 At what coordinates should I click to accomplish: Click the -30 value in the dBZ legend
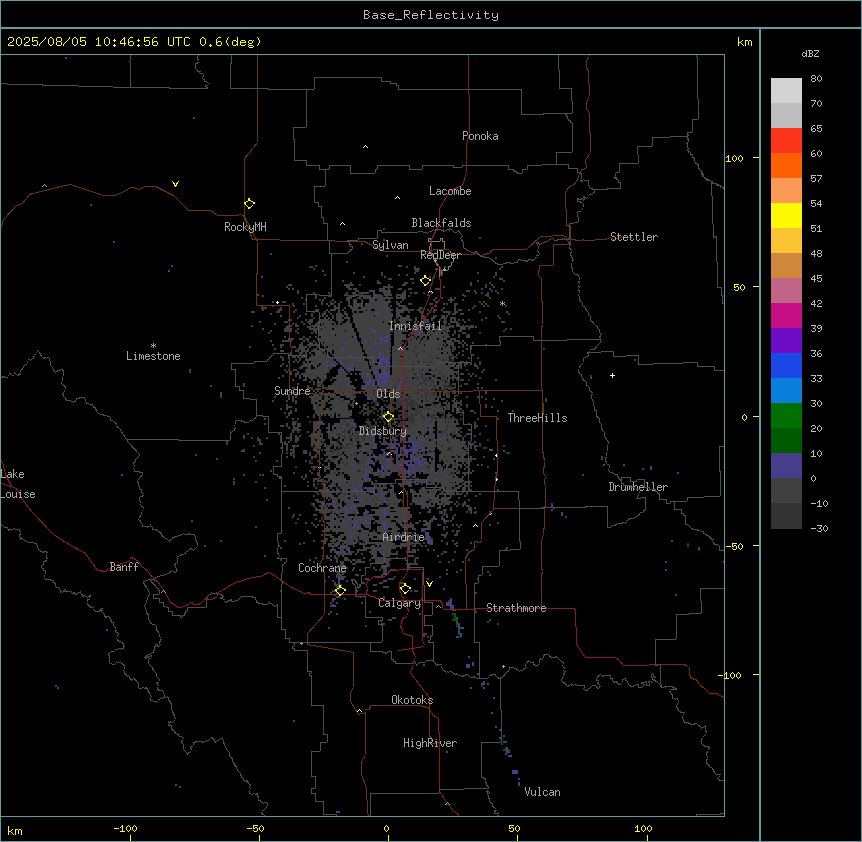click(819, 528)
